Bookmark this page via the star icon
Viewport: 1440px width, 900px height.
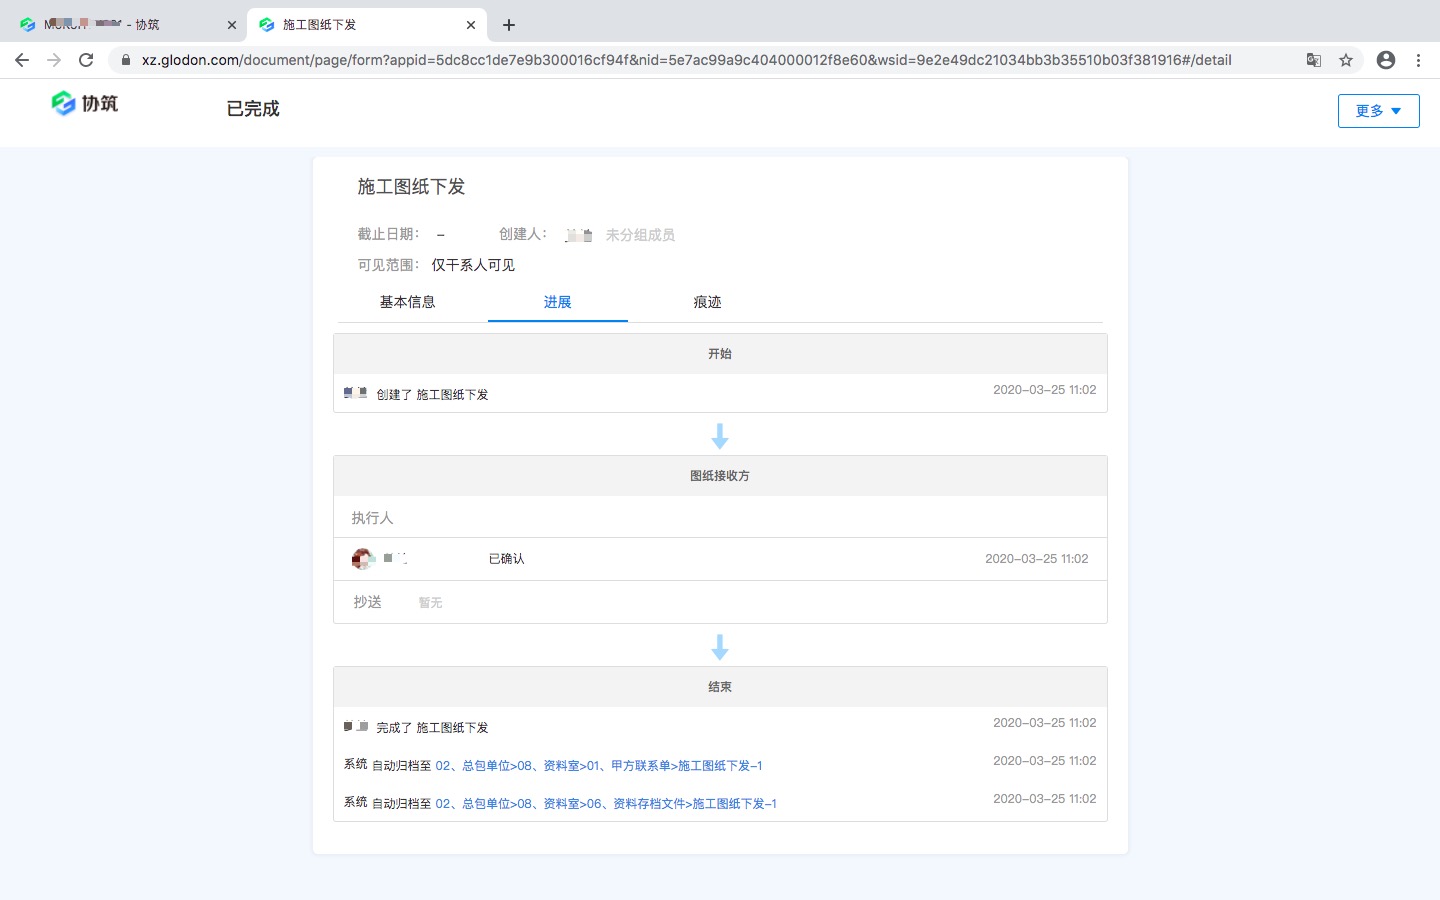click(x=1346, y=60)
